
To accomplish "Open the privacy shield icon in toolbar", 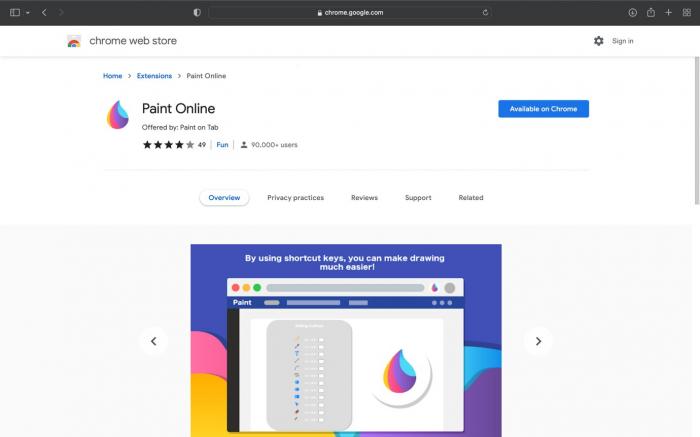I will tap(197, 12).
